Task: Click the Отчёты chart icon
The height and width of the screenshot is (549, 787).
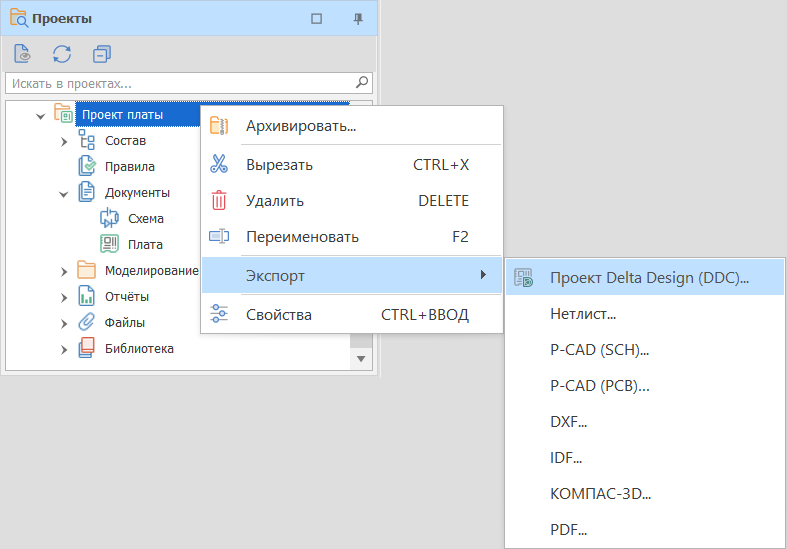Action: click(x=86, y=296)
